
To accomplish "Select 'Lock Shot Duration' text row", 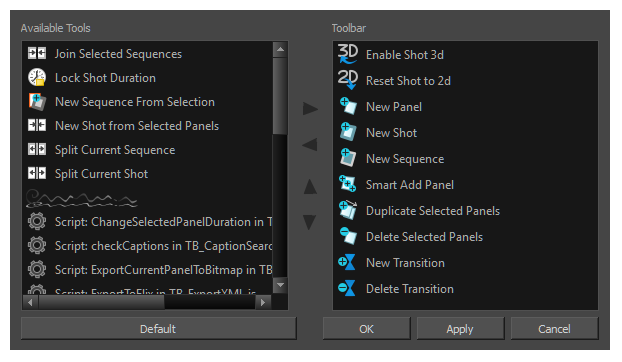I will click(x=105, y=78).
